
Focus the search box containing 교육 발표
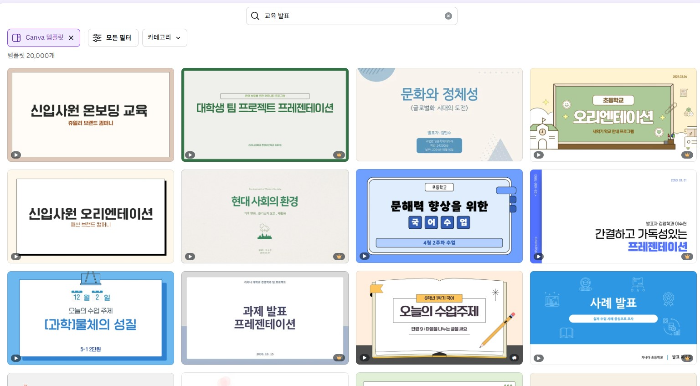(x=352, y=16)
